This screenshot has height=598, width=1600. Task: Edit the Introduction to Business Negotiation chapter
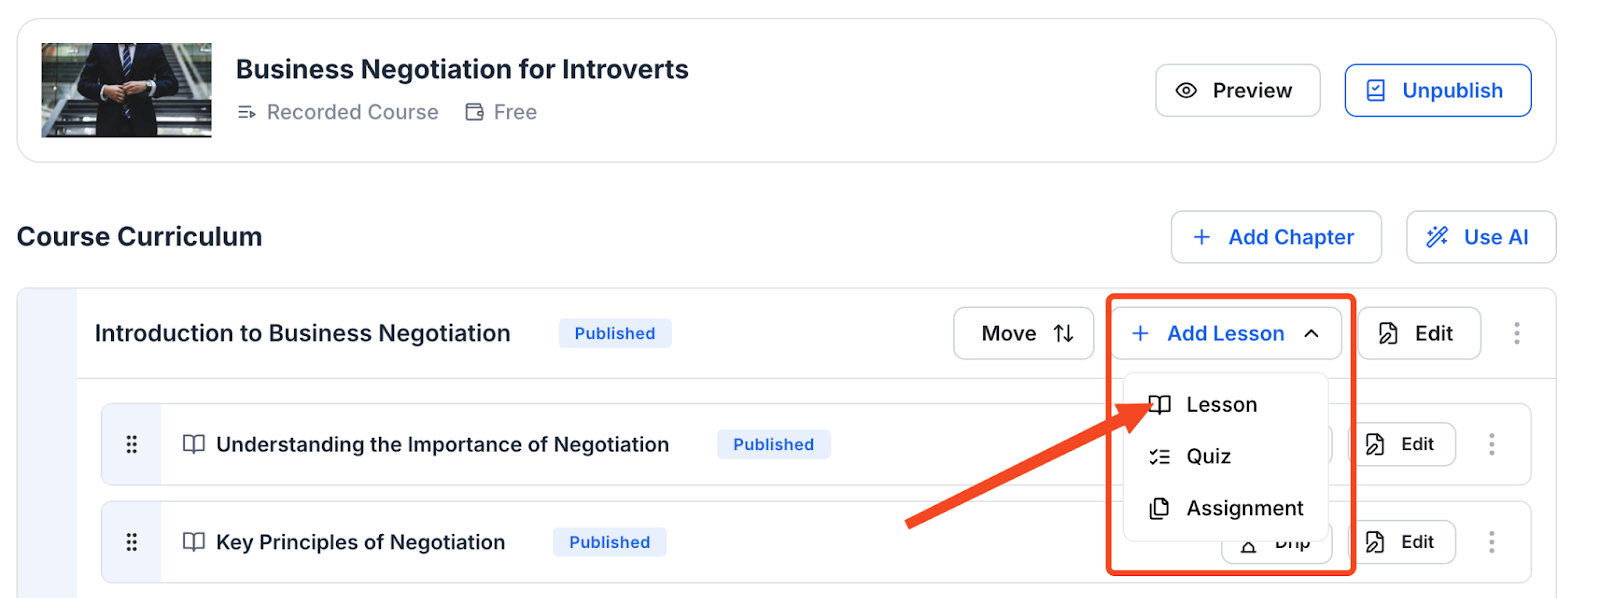1418,333
